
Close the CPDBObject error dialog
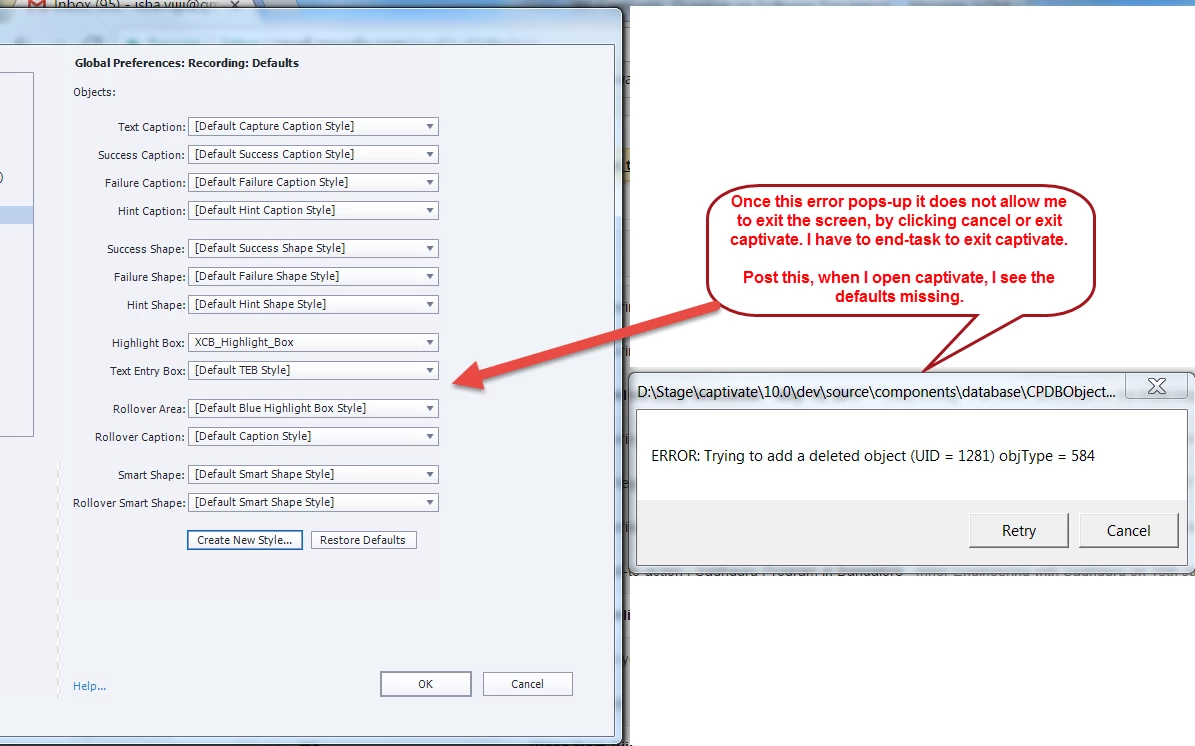click(x=1157, y=386)
